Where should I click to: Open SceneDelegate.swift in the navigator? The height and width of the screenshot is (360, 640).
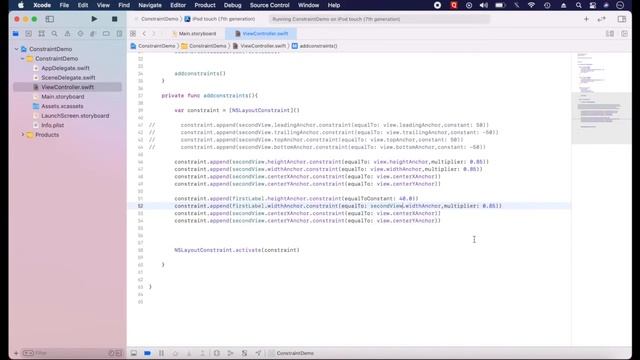(x=68, y=78)
